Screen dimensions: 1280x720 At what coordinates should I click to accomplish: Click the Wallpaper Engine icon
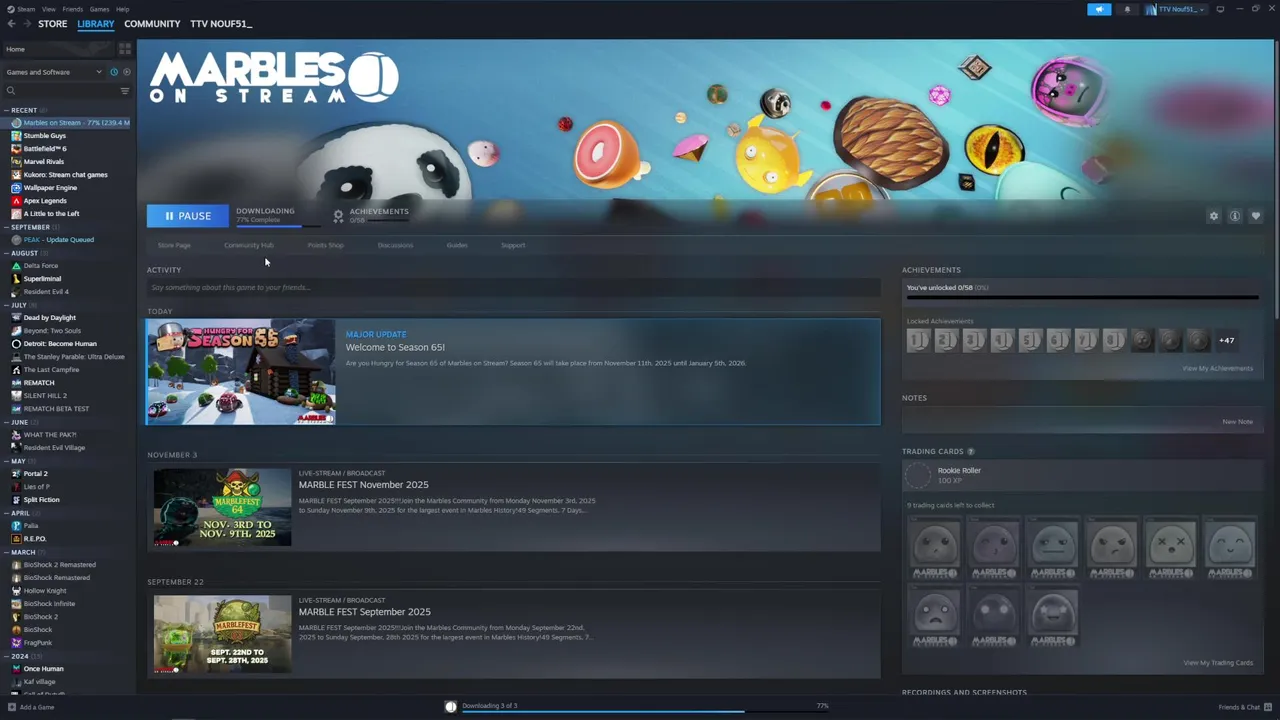(x=16, y=188)
